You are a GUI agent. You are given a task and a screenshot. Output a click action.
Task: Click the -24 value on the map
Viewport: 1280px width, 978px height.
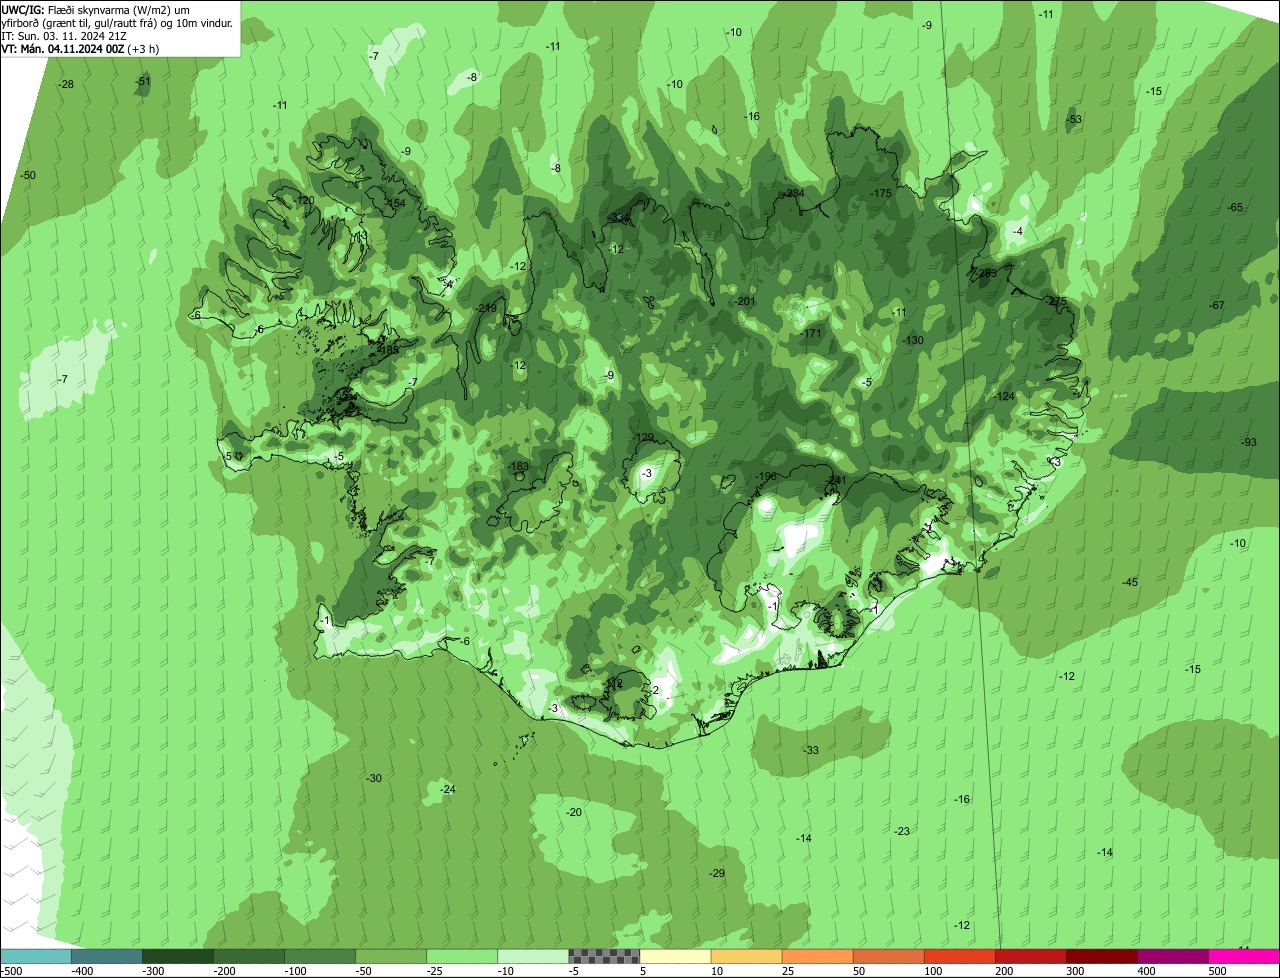(448, 789)
